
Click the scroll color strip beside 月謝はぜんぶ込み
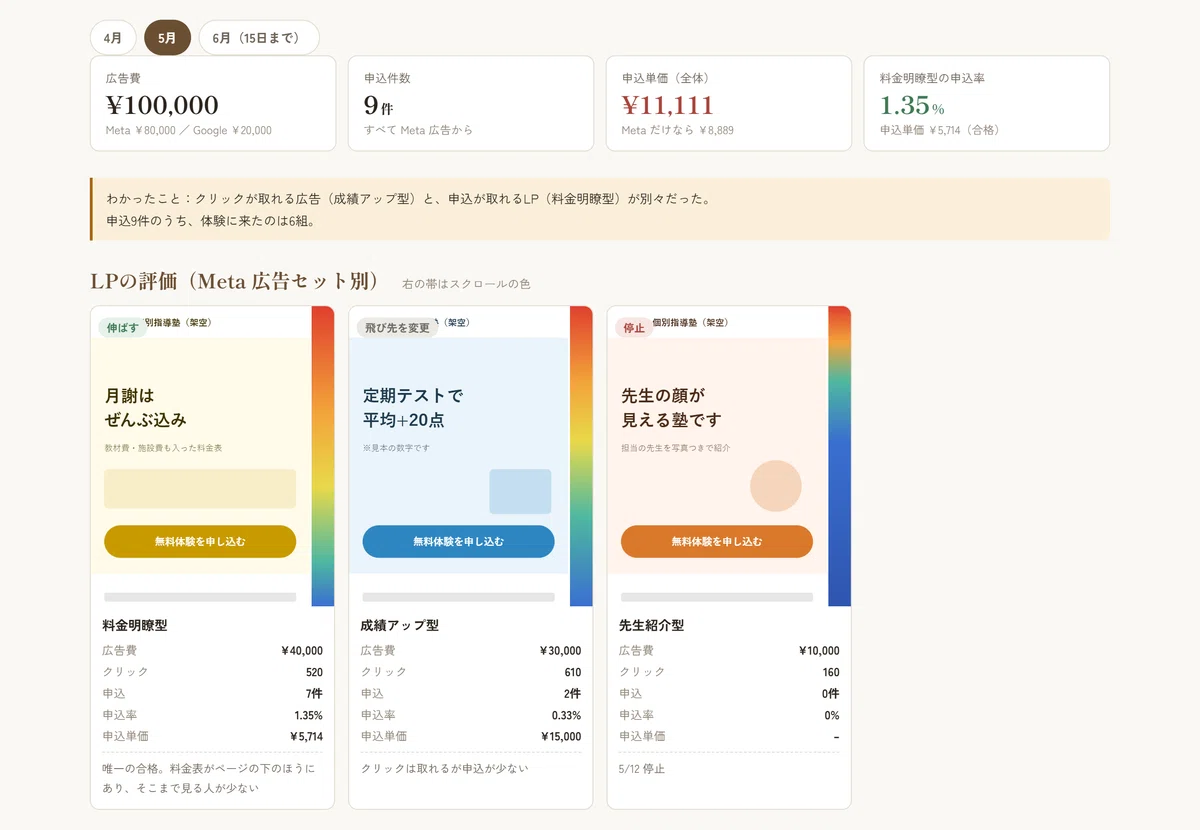[322, 456]
